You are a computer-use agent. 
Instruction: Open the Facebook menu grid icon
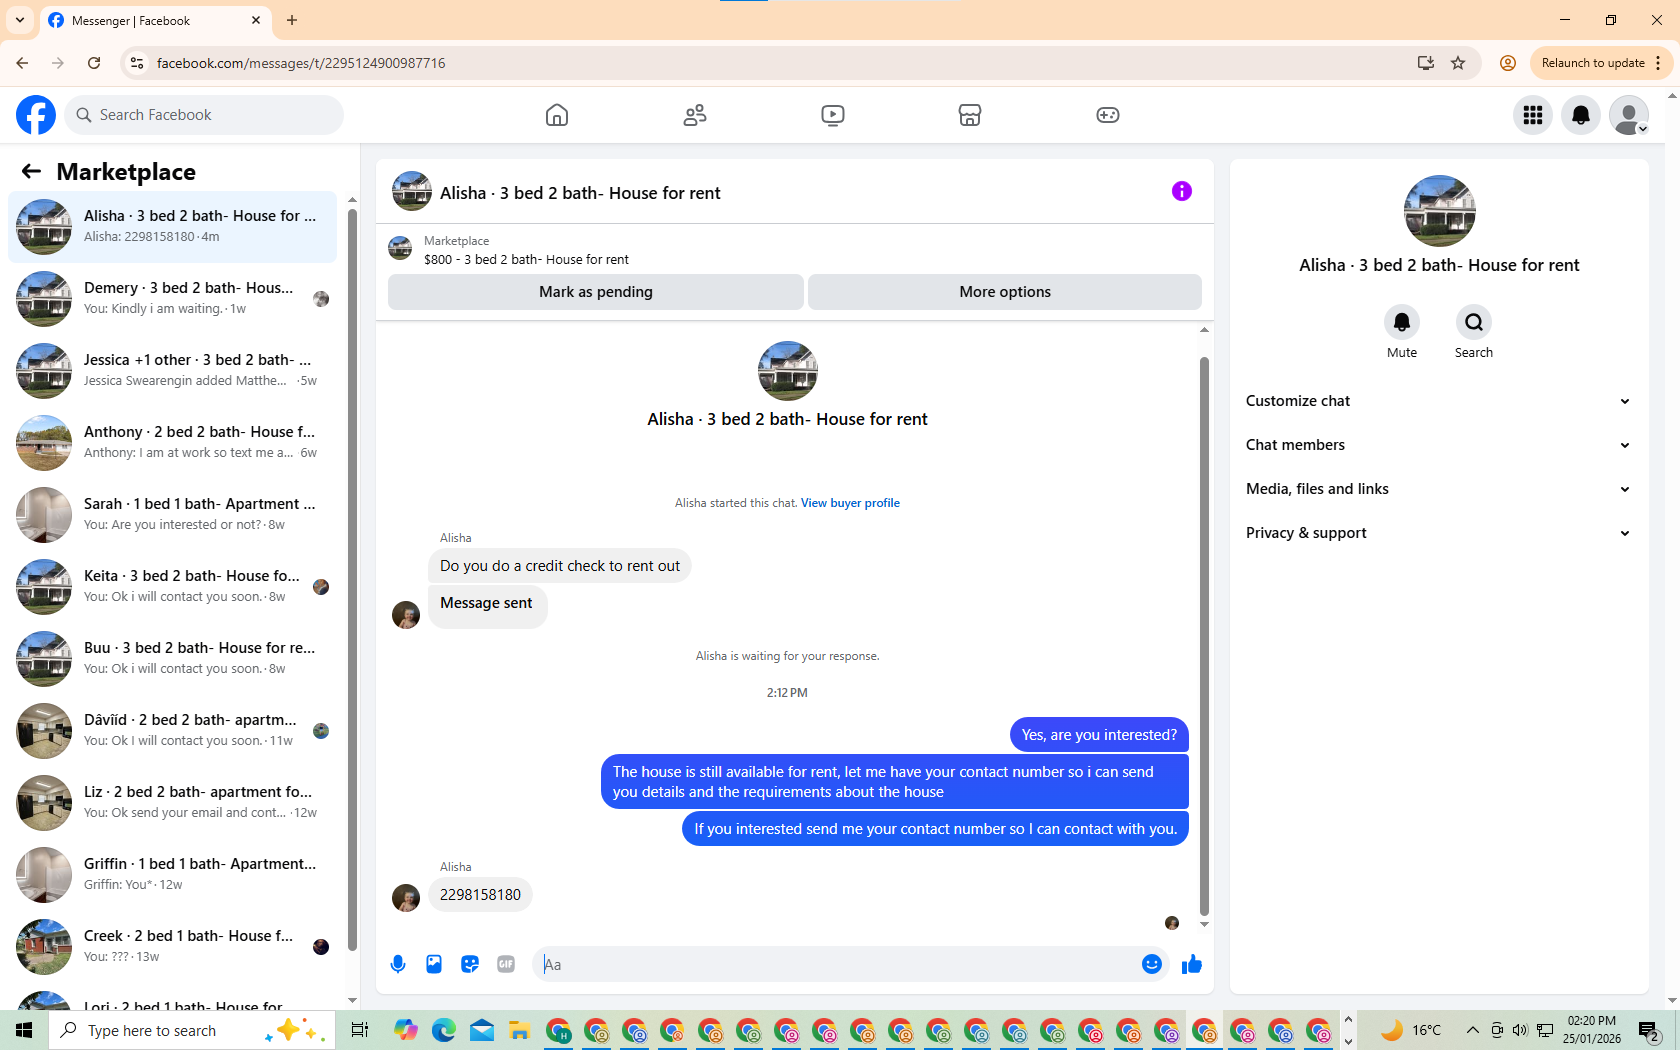click(x=1533, y=115)
